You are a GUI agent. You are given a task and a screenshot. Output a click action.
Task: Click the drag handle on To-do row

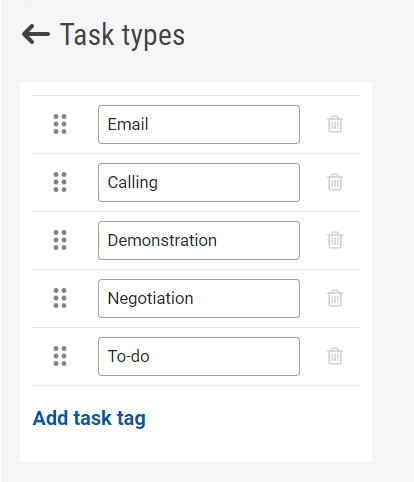pyautogui.click(x=60, y=356)
